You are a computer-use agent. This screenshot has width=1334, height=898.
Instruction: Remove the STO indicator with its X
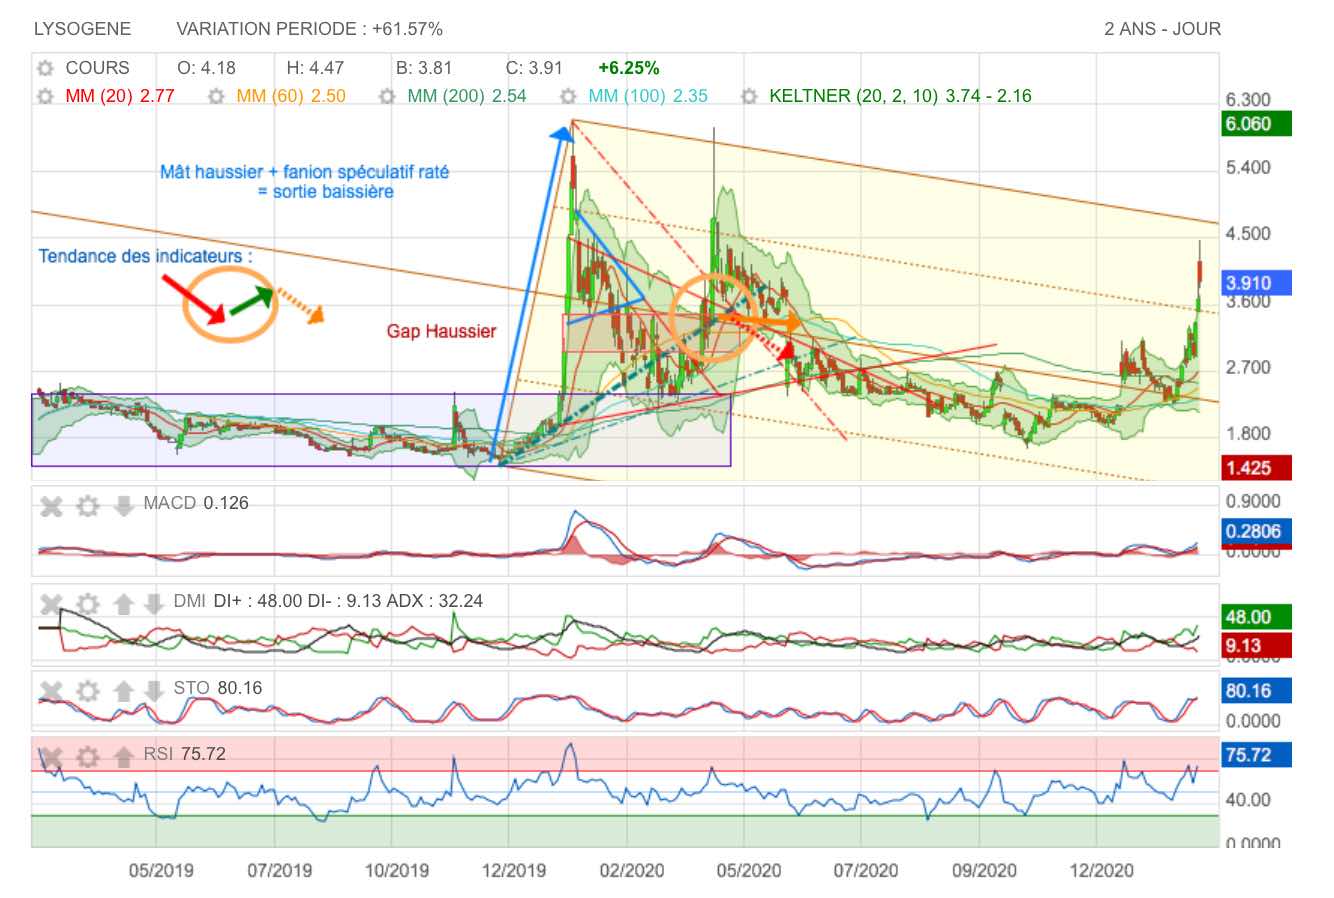pyautogui.click(x=51, y=690)
